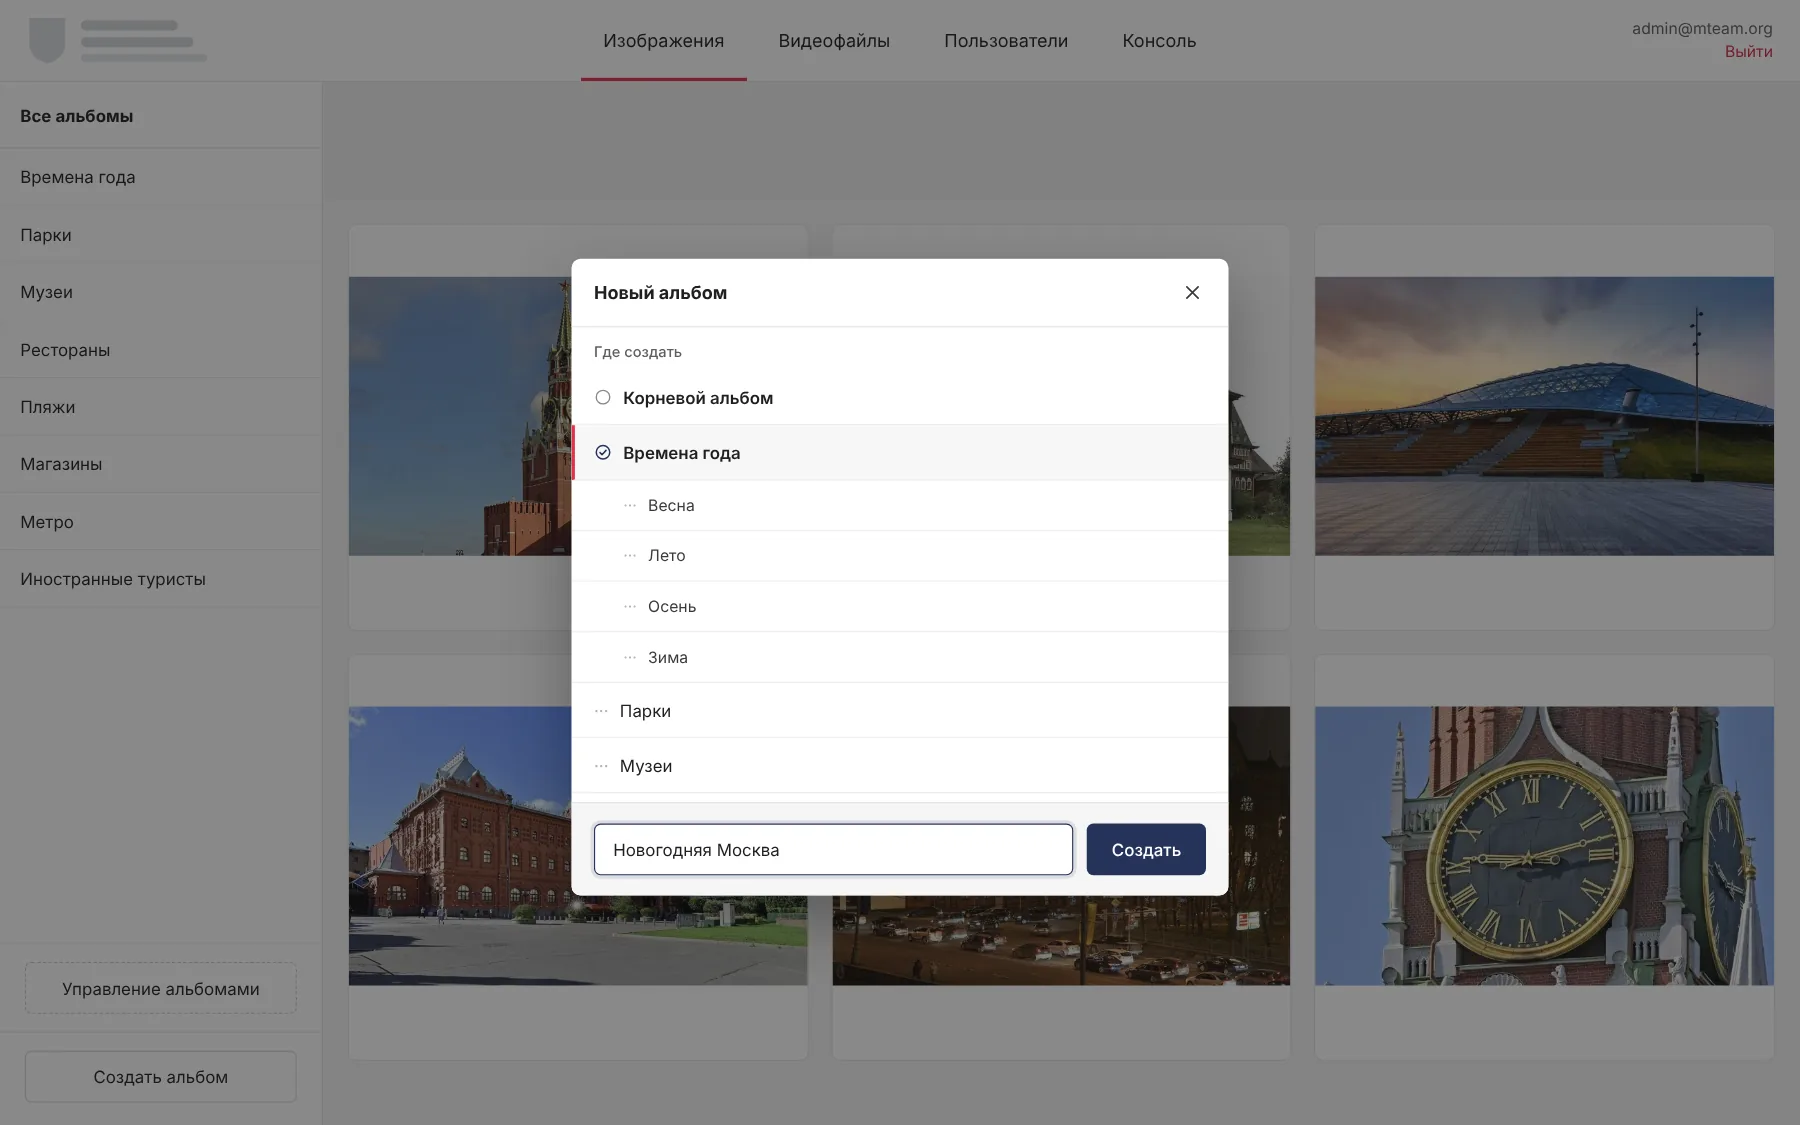Viewport: 1800px width, 1125px height.
Task: Click Создать альбом button in sidebar
Action: [x=160, y=1076]
